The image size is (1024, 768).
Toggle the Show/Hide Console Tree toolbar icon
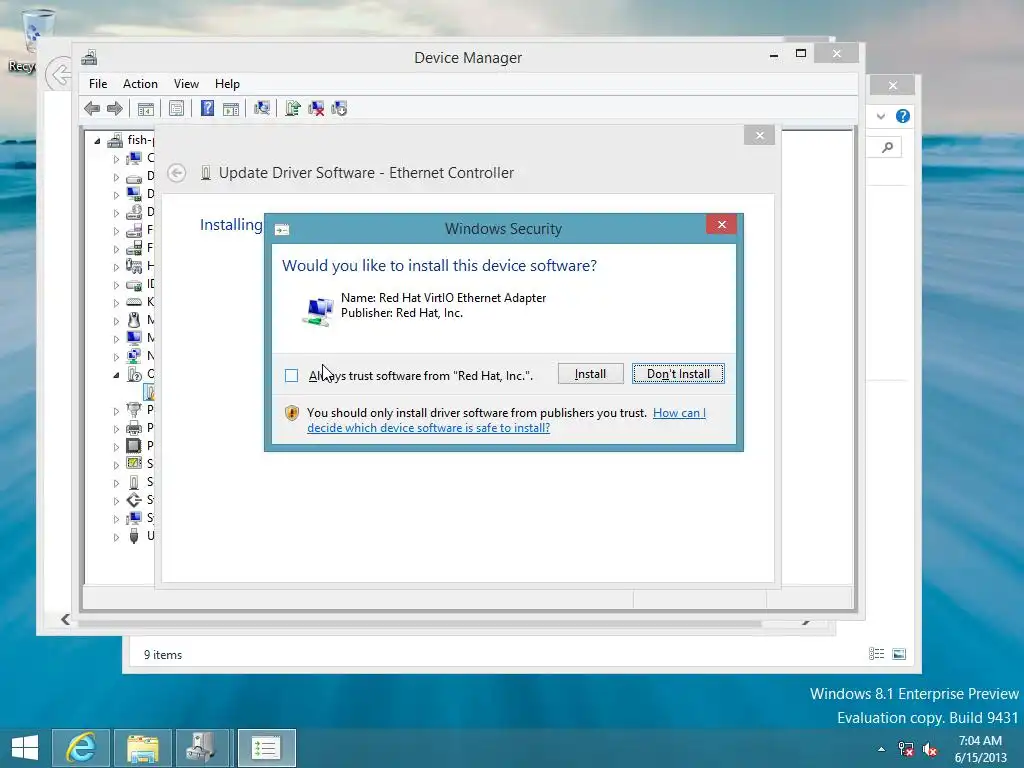146,108
